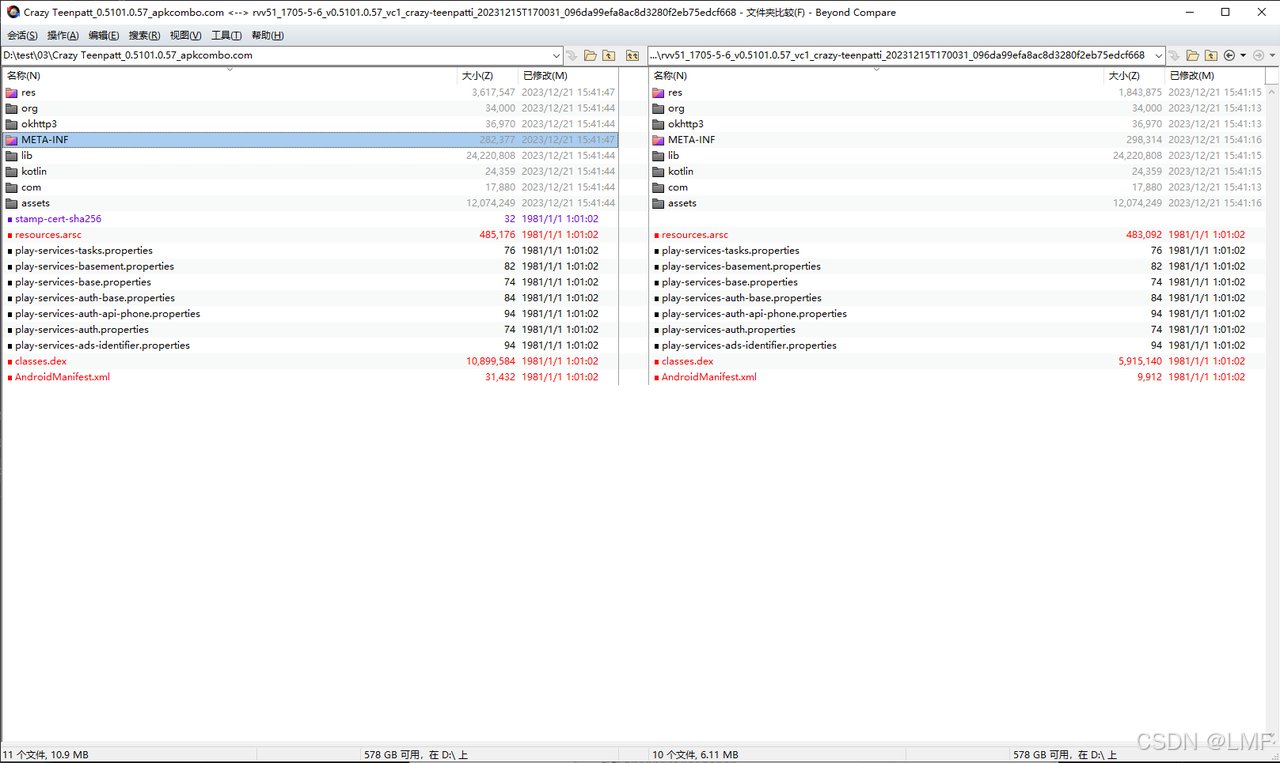Click left okhttp3 folder name
The height and width of the screenshot is (763, 1280).
(x=39, y=124)
